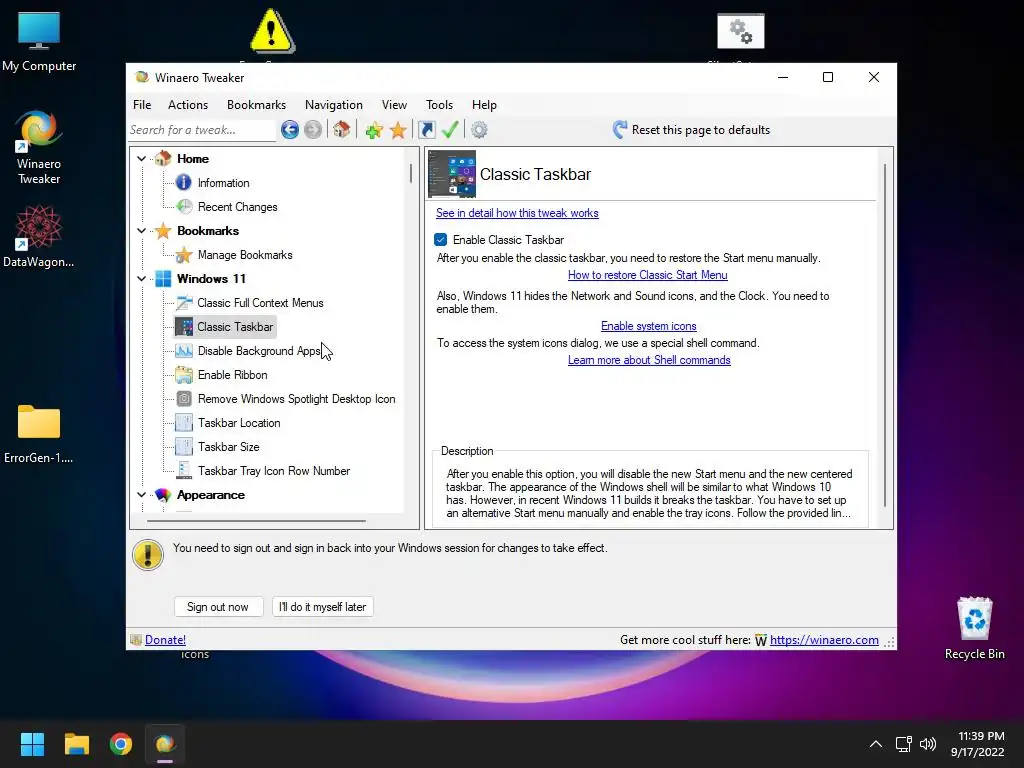This screenshot has height=768, width=1024.
Task: Open the DataWagon desktop shortcut
Action: click(x=39, y=236)
